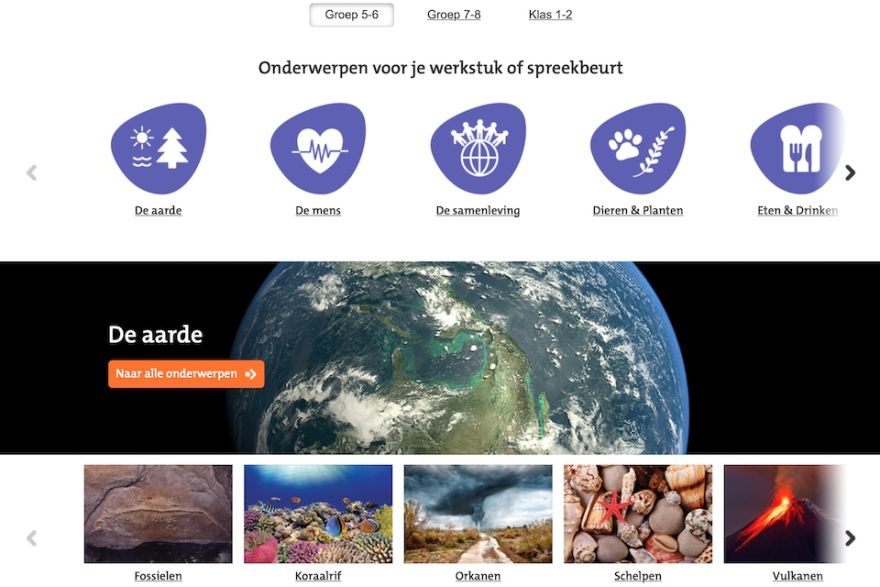View the Orkanen tornado thumbnail

click(x=478, y=513)
